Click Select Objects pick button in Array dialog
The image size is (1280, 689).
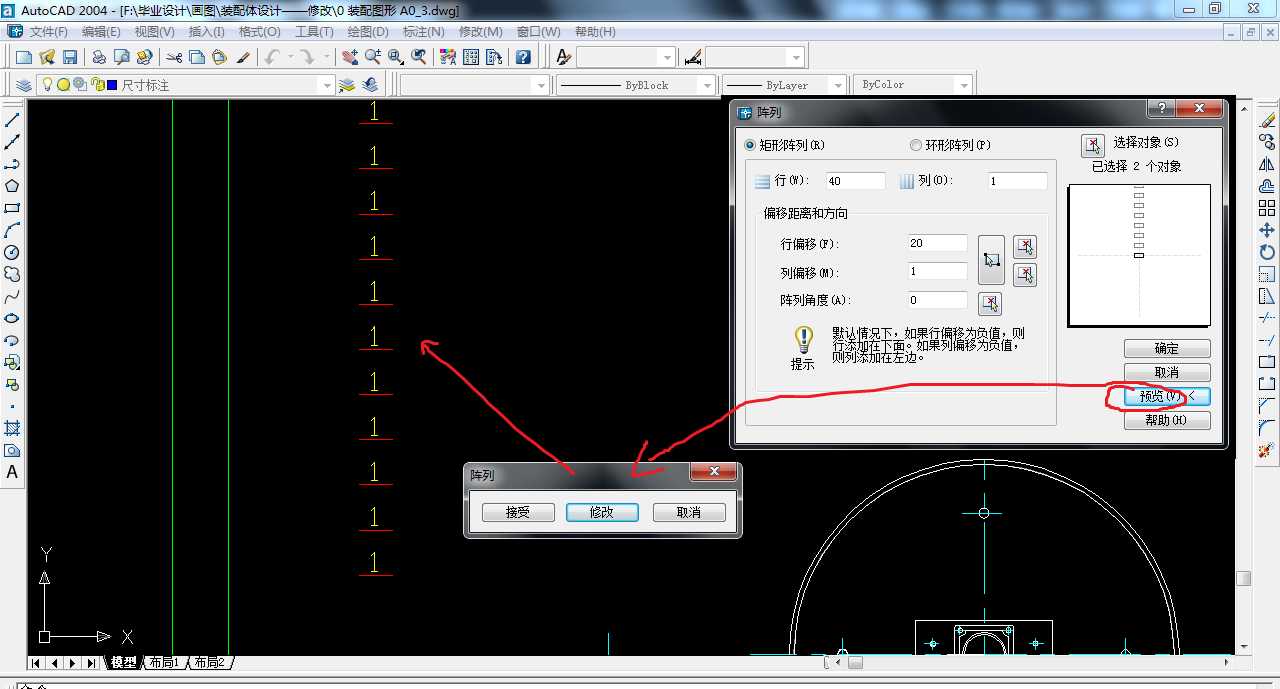(1093, 146)
